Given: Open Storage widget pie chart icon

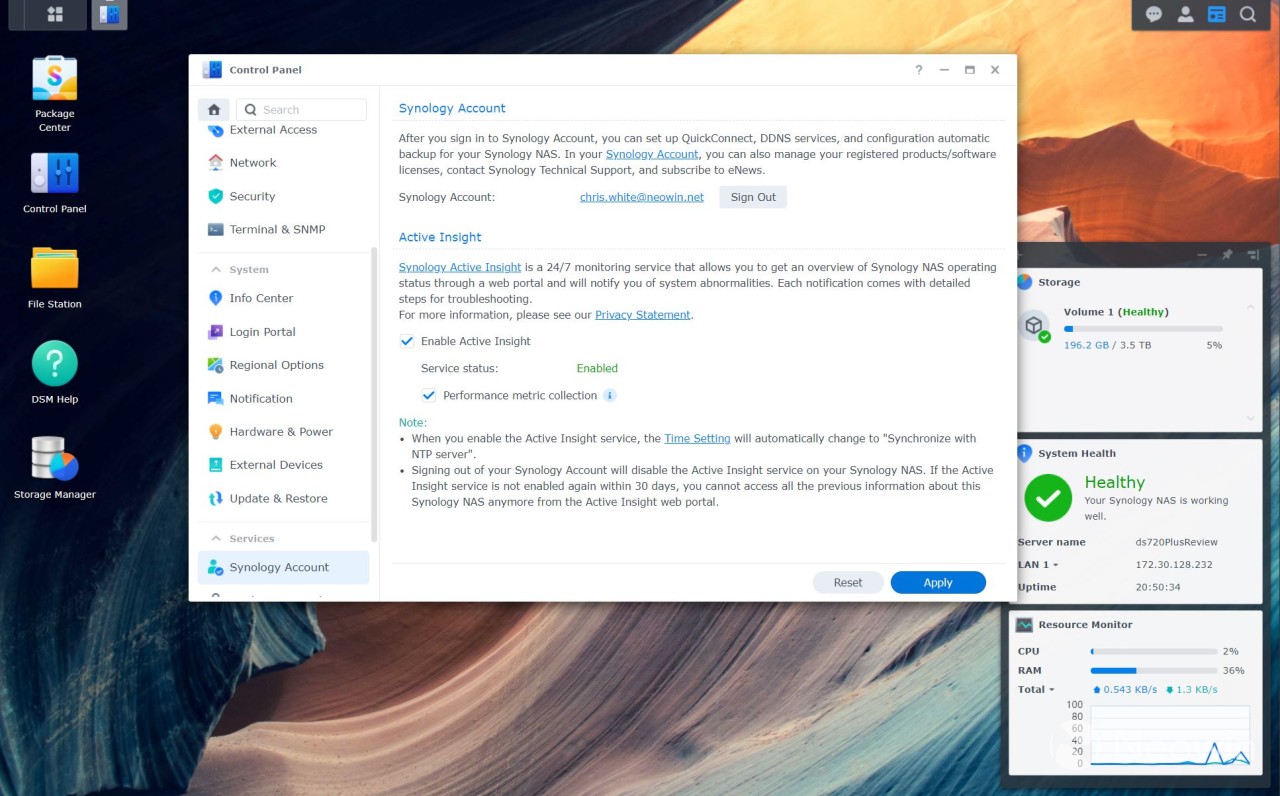Looking at the screenshot, I should pos(1024,282).
